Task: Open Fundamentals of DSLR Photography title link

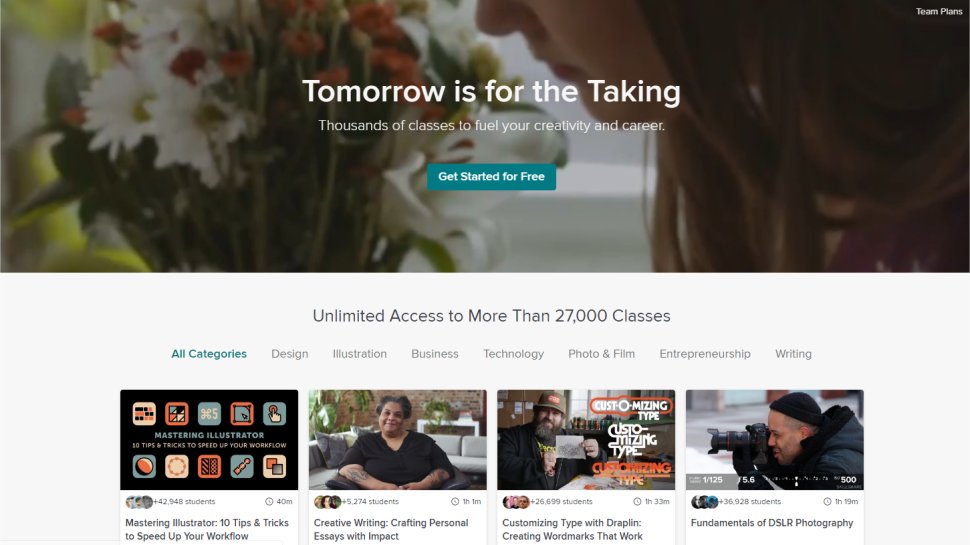Action: 771,523
